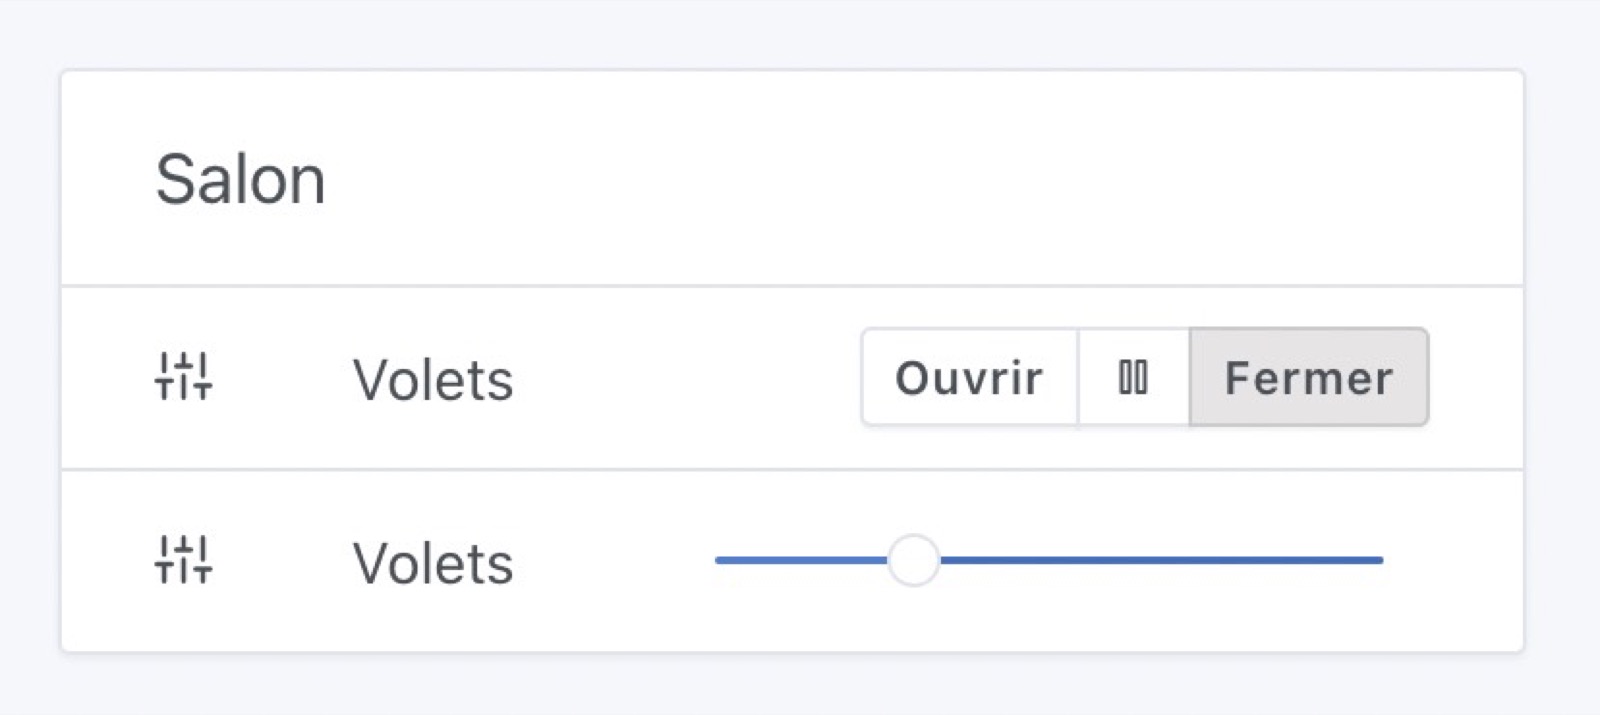1600x715 pixels.
Task: Click the sliders icon beside the Ouvrir/Fermer Volets row
Action: 184,377
